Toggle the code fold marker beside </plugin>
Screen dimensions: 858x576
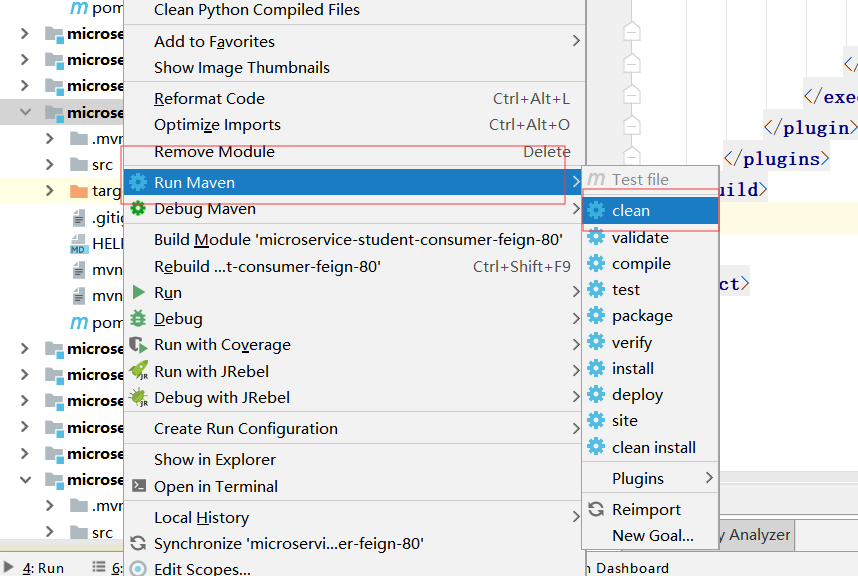[x=631, y=126]
